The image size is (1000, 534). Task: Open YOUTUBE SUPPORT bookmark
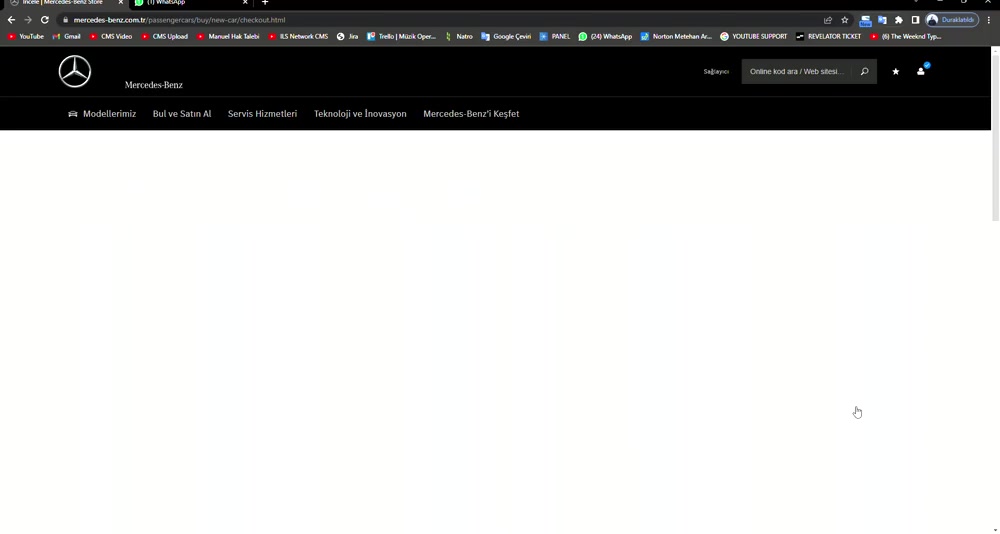click(754, 36)
